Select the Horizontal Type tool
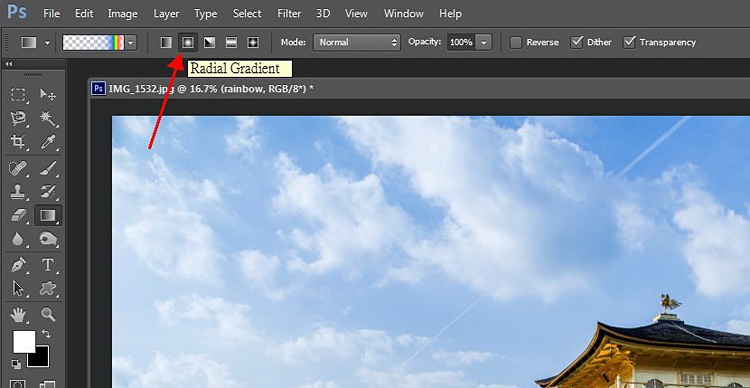 point(48,265)
